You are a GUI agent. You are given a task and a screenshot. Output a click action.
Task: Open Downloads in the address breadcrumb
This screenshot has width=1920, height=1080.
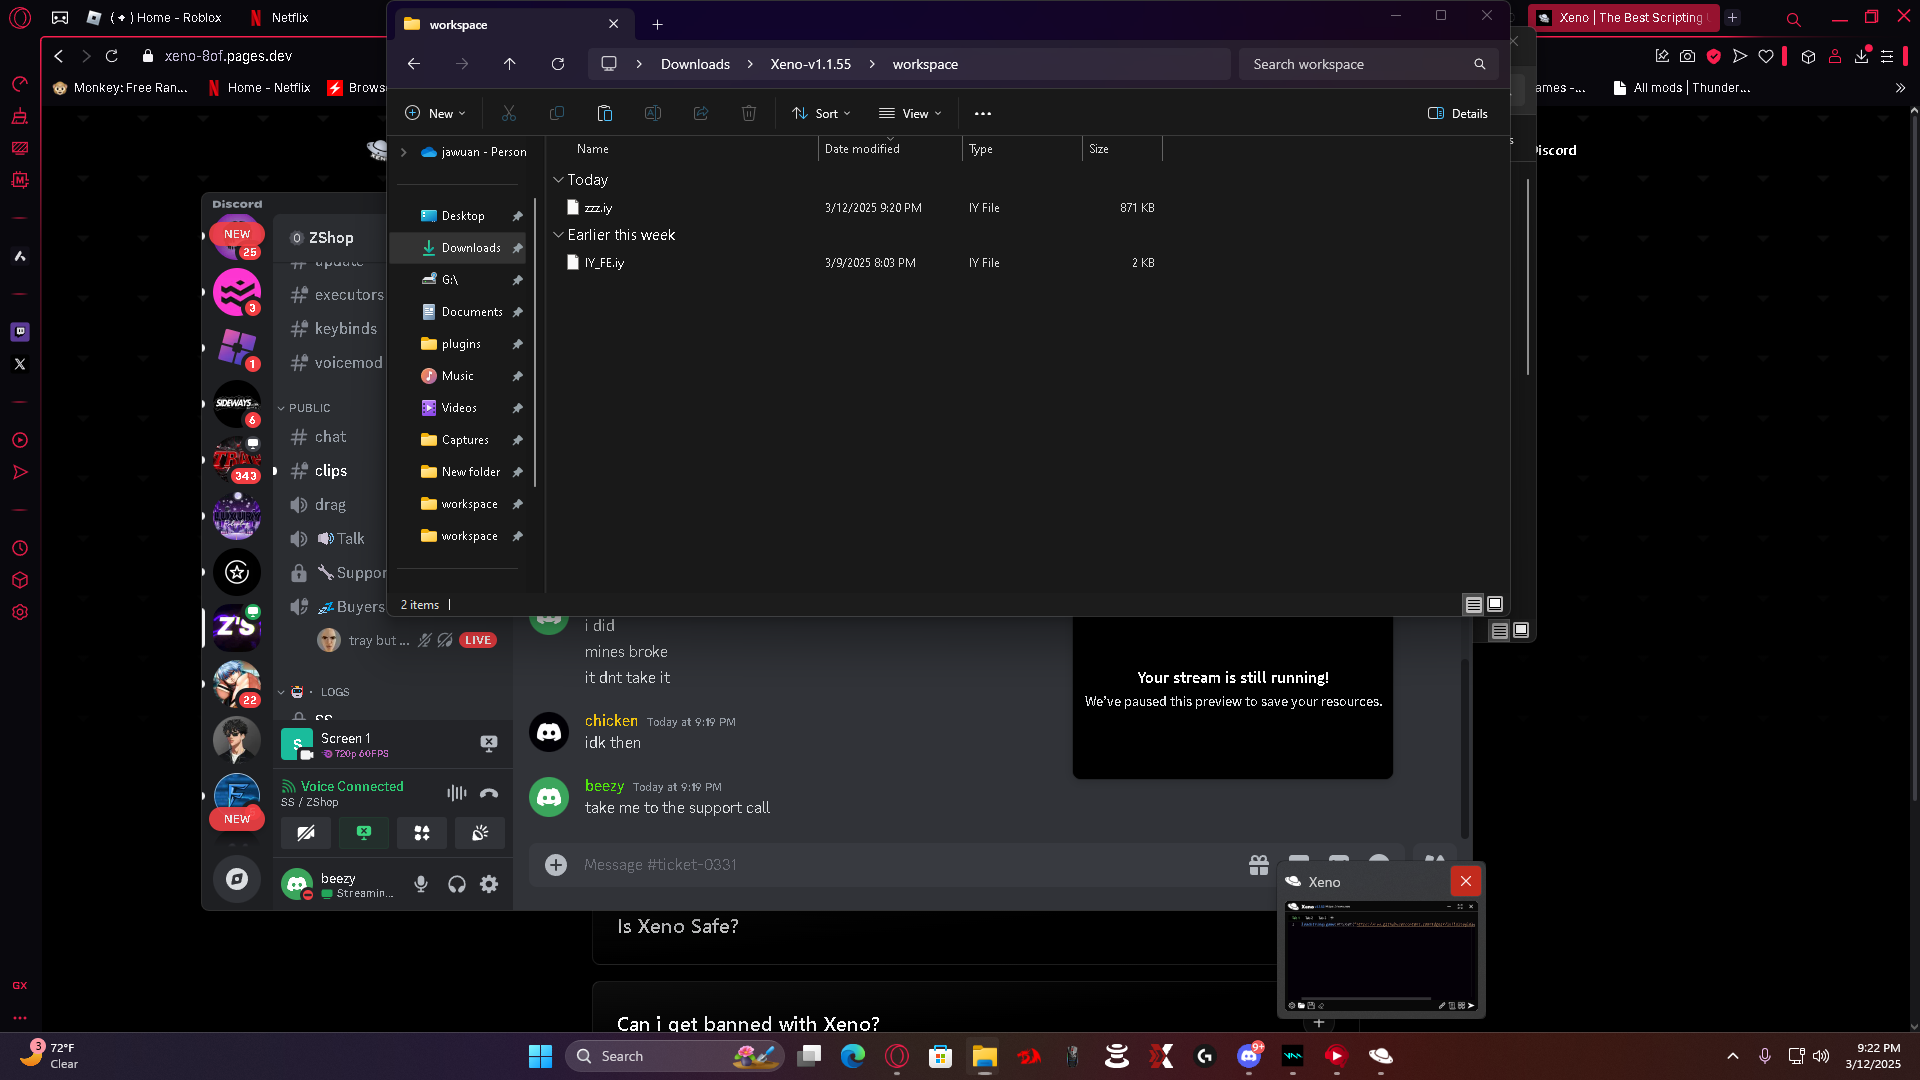click(695, 64)
